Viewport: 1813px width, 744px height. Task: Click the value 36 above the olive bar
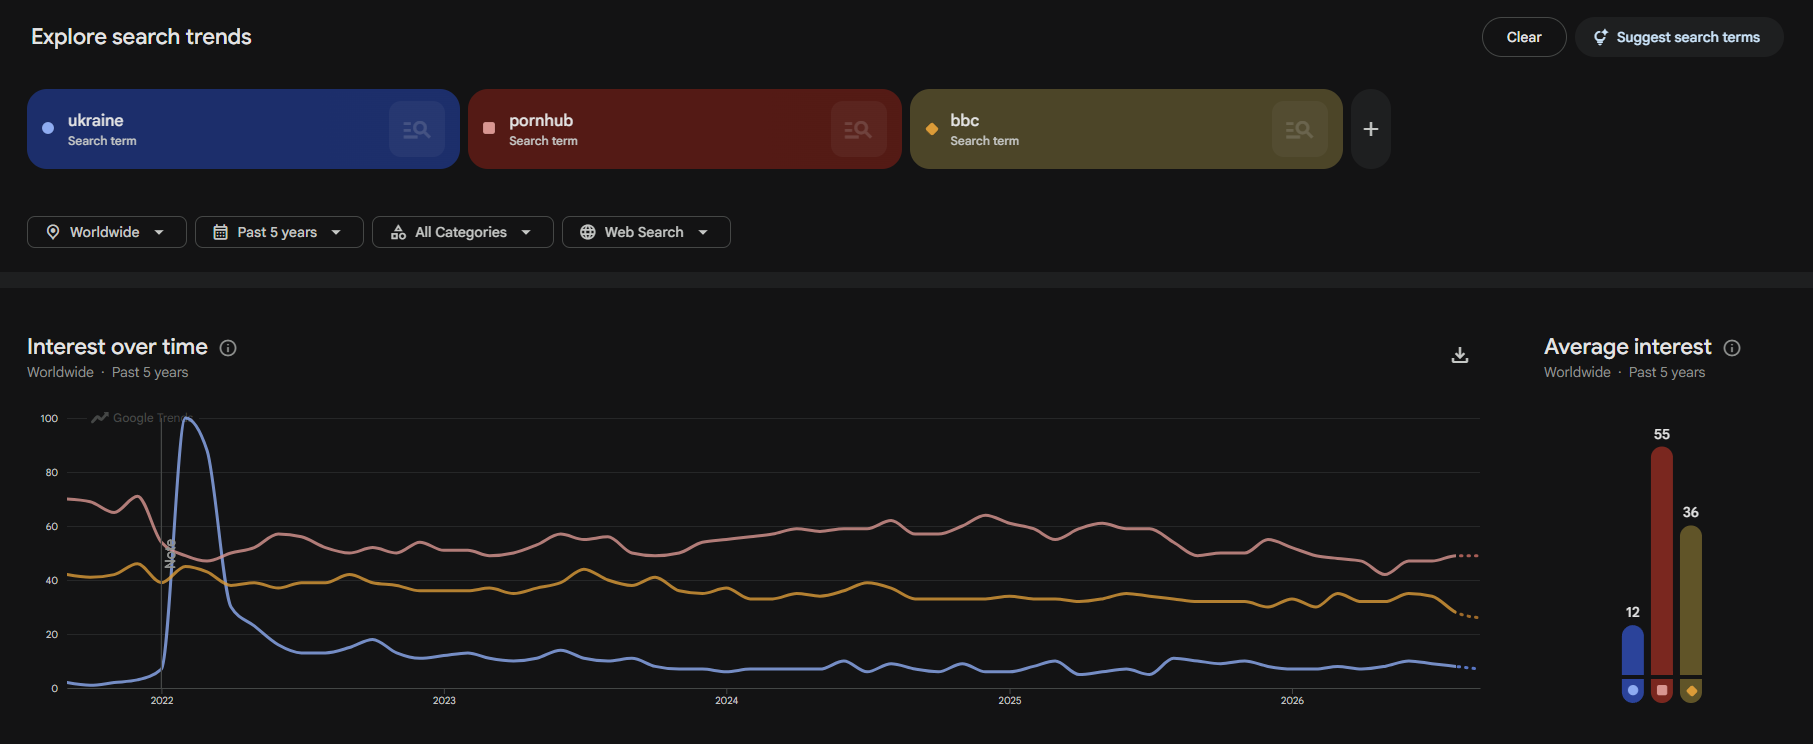(x=1691, y=512)
